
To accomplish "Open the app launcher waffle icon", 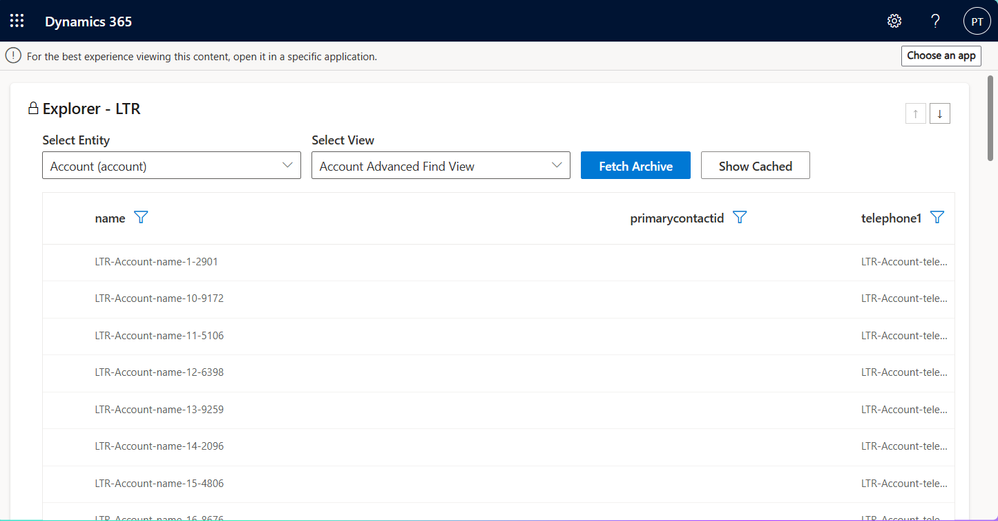I will (17, 21).
